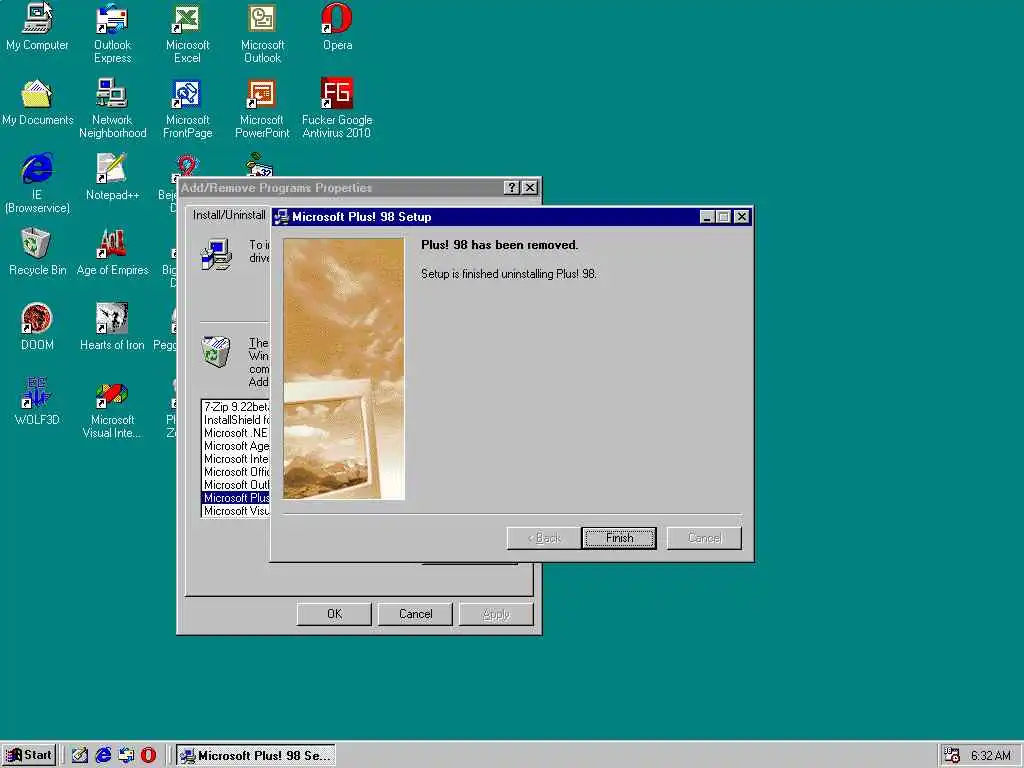
Task: Select the Microsoft Inte entry in the program list
Action: coord(236,458)
